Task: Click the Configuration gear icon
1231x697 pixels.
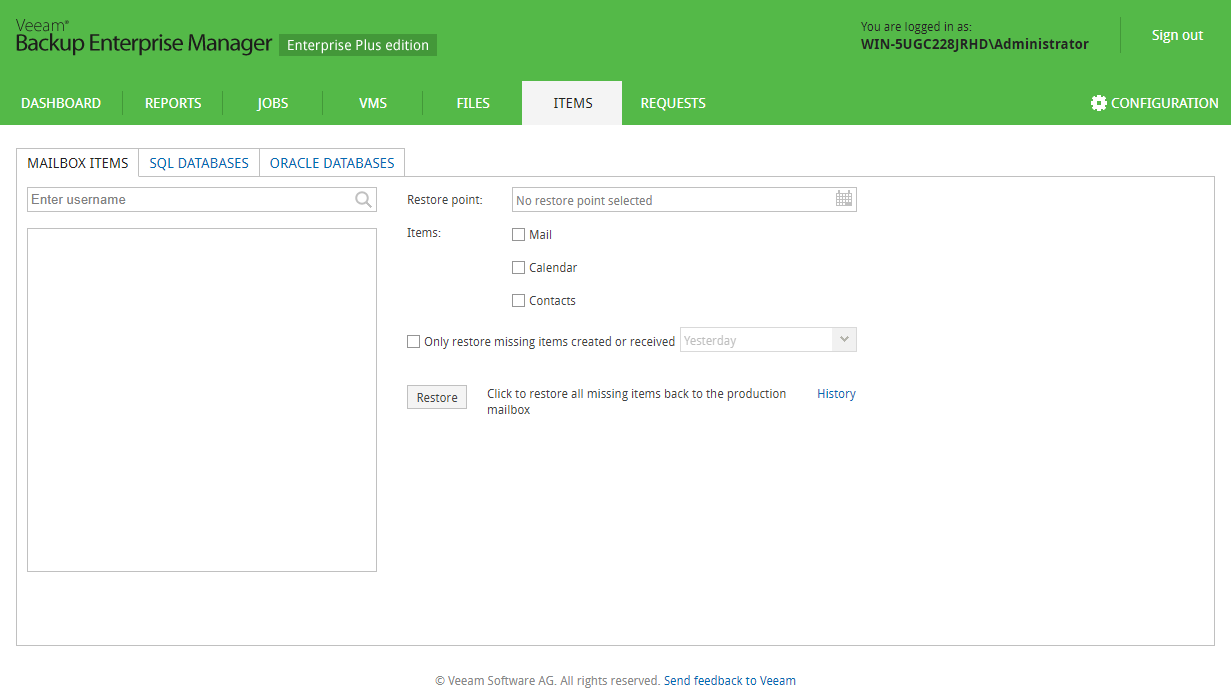Action: pos(1099,103)
